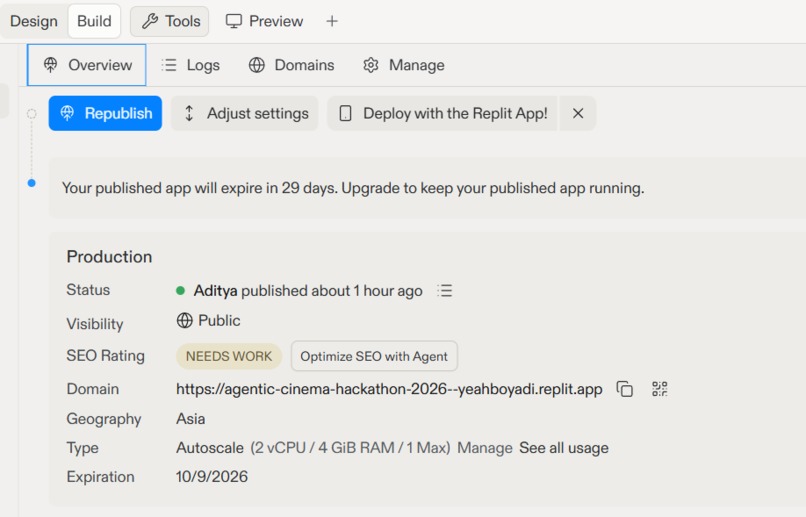Click the expiry notice about 29 days
The image size is (806, 517).
coord(353,188)
